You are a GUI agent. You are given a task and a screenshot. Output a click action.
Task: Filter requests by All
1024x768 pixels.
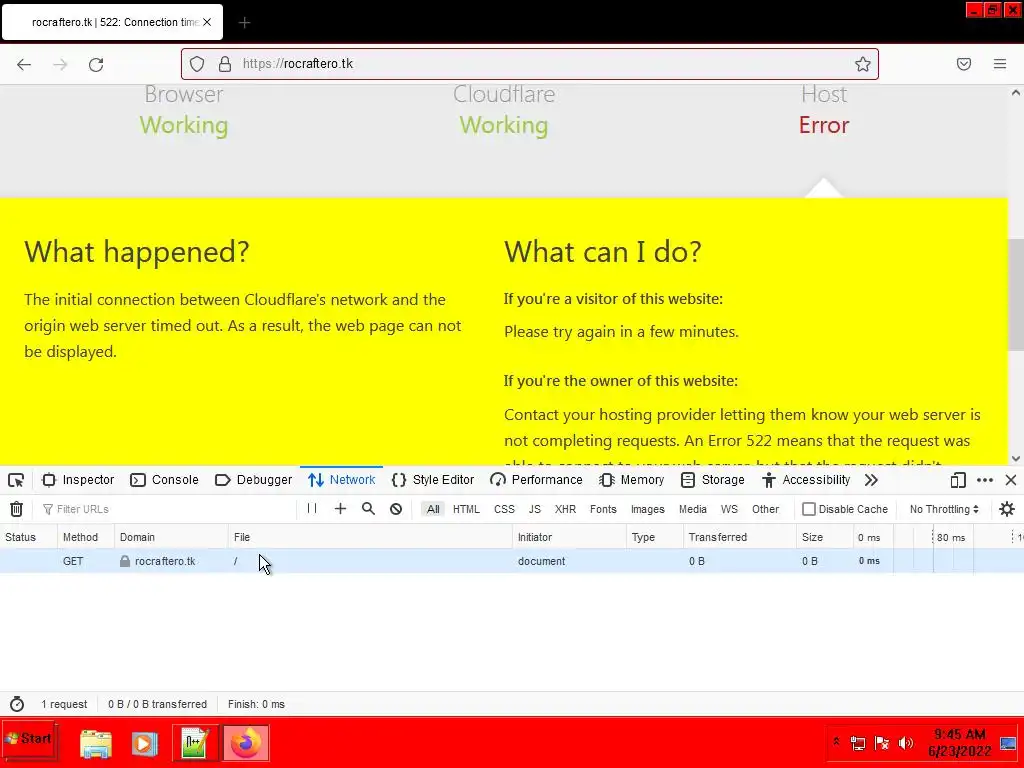pos(433,509)
